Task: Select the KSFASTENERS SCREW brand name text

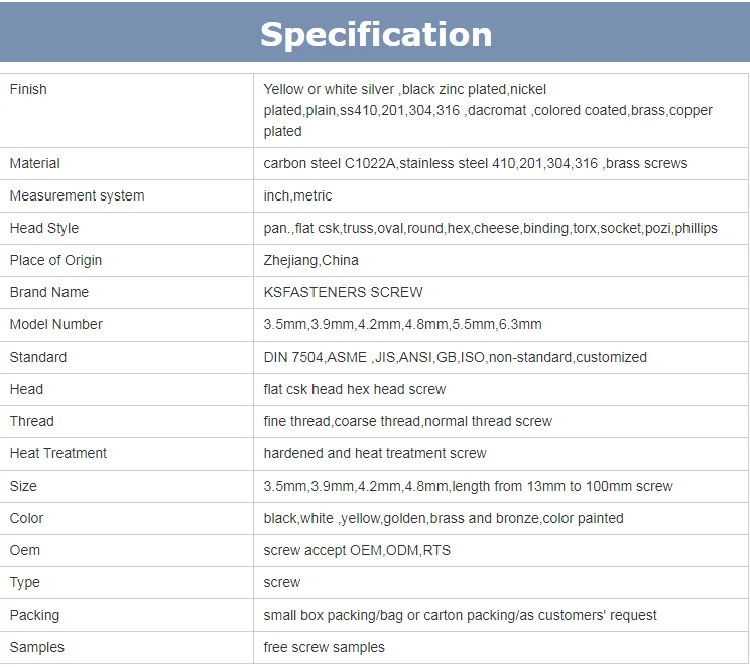Action: [x=343, y=292]
